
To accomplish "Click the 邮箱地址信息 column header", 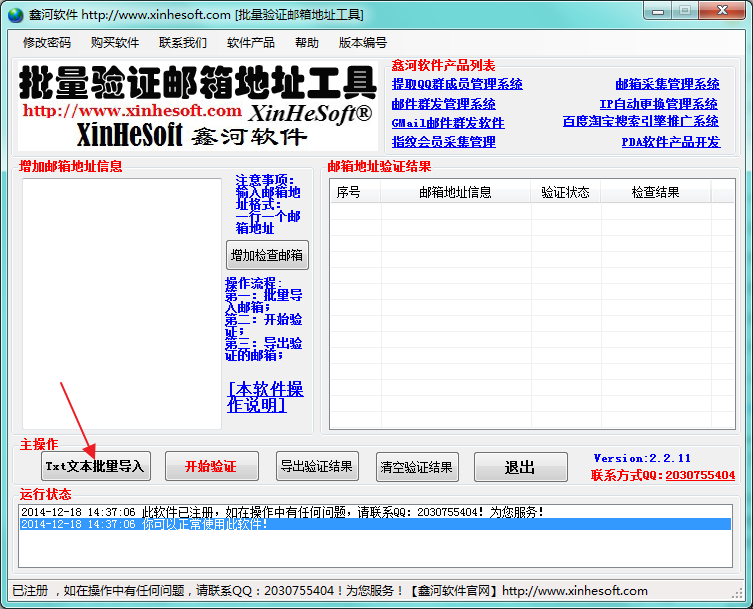I will [x=455, y=193].
